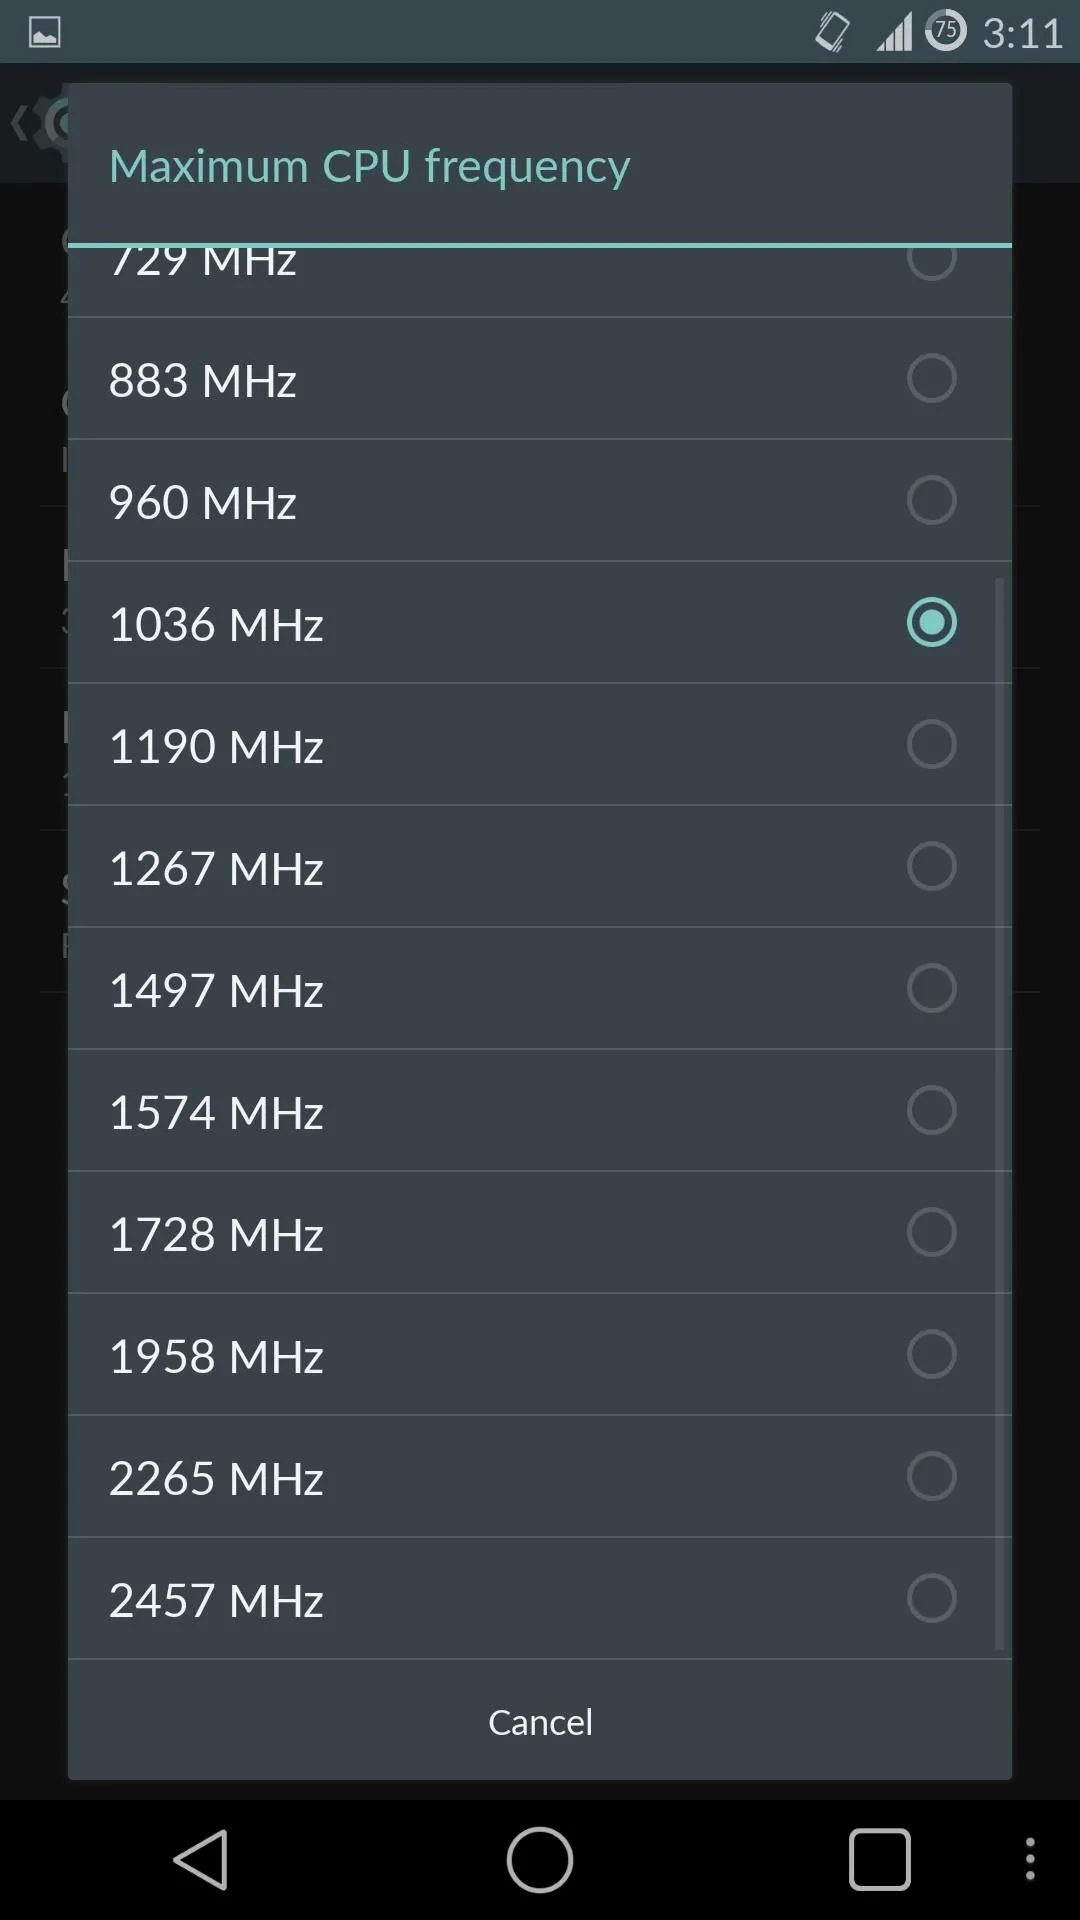
Task: Tap the picture notification icon in status bar
Action: pyautogui.click(x=45, y=33)
